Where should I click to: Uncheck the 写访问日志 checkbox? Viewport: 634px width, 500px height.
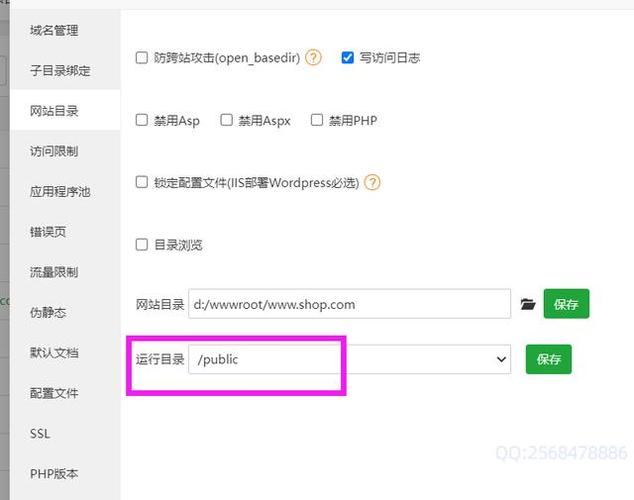click(347, 57)
